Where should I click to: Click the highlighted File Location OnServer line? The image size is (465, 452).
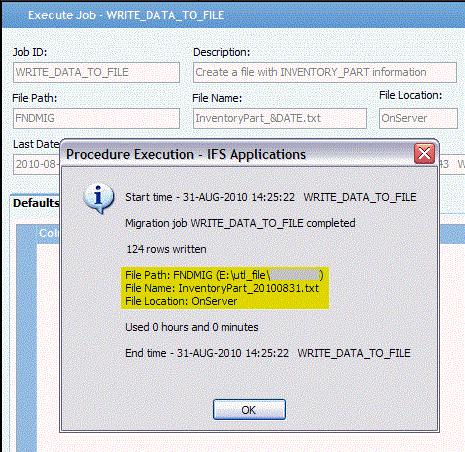(x=181, y=301)
